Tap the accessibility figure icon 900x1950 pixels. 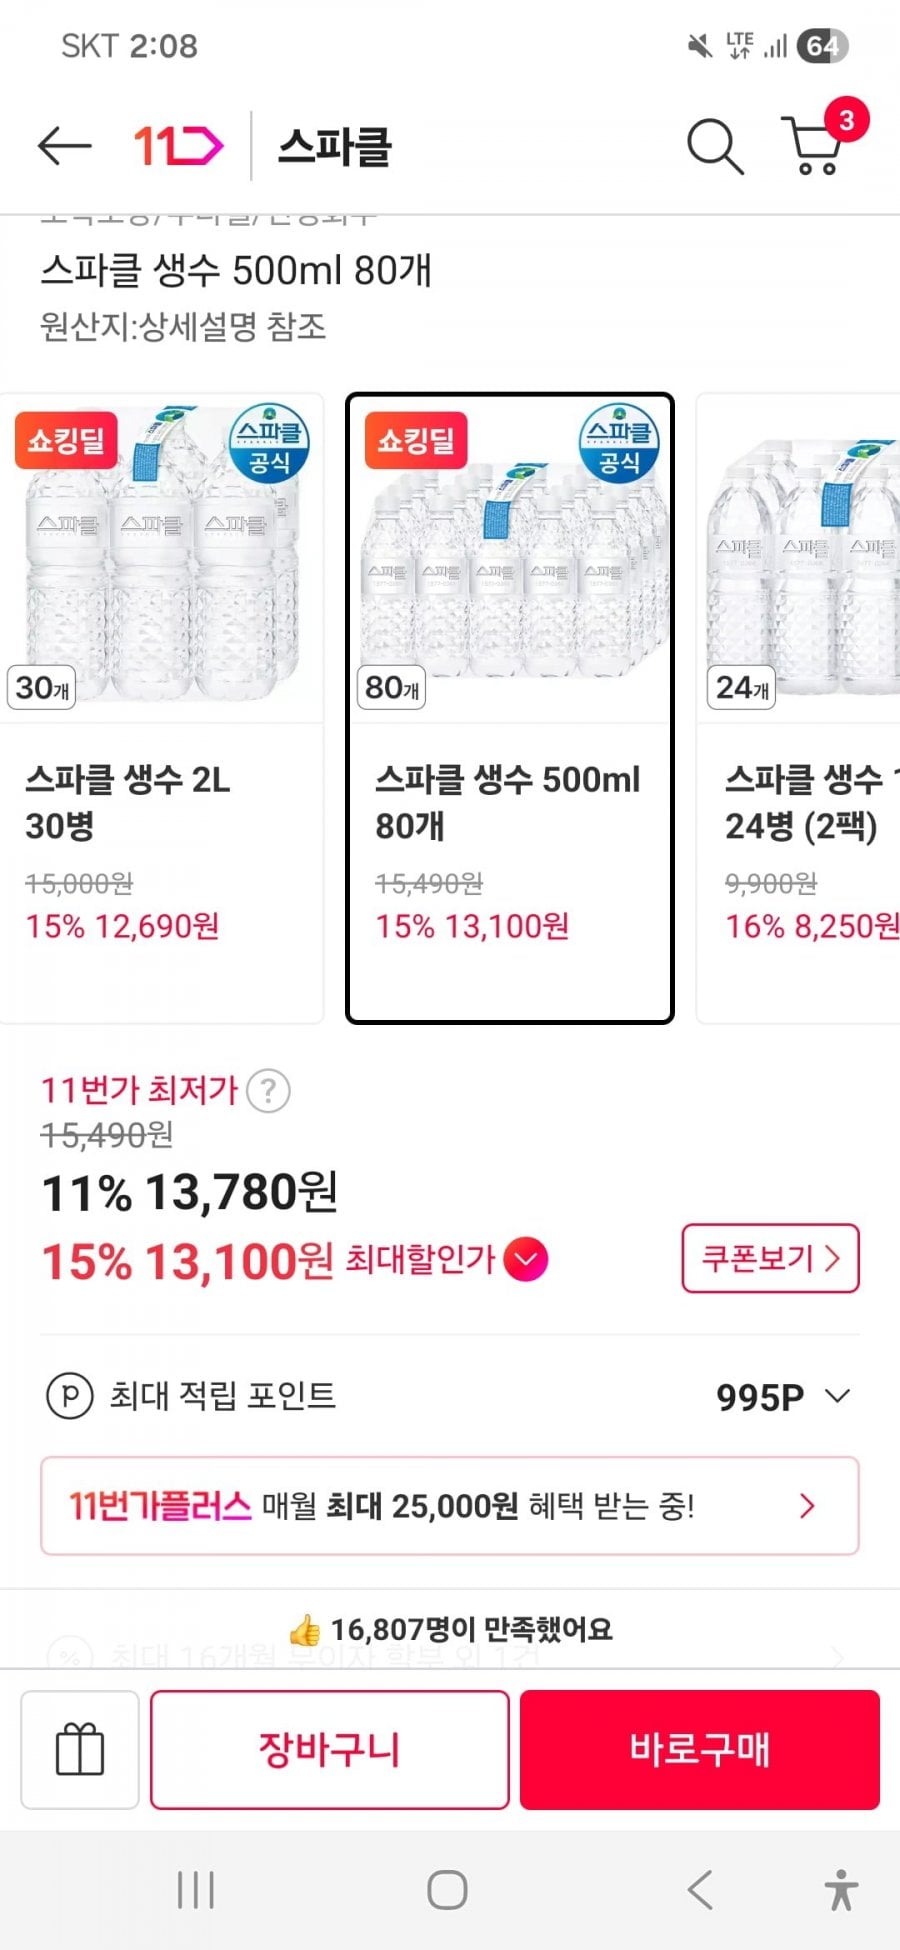tap(841, 1890)
